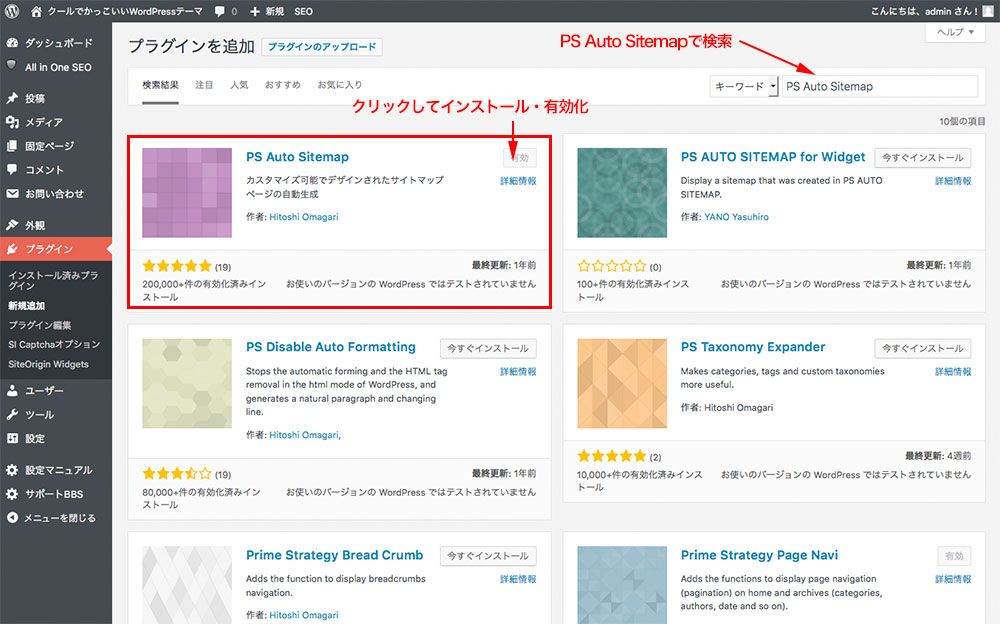Select 新規追加 in the plugin submenu
Image resolution: width=1000 pixels, height=624 pixels.
coord(27,306)
